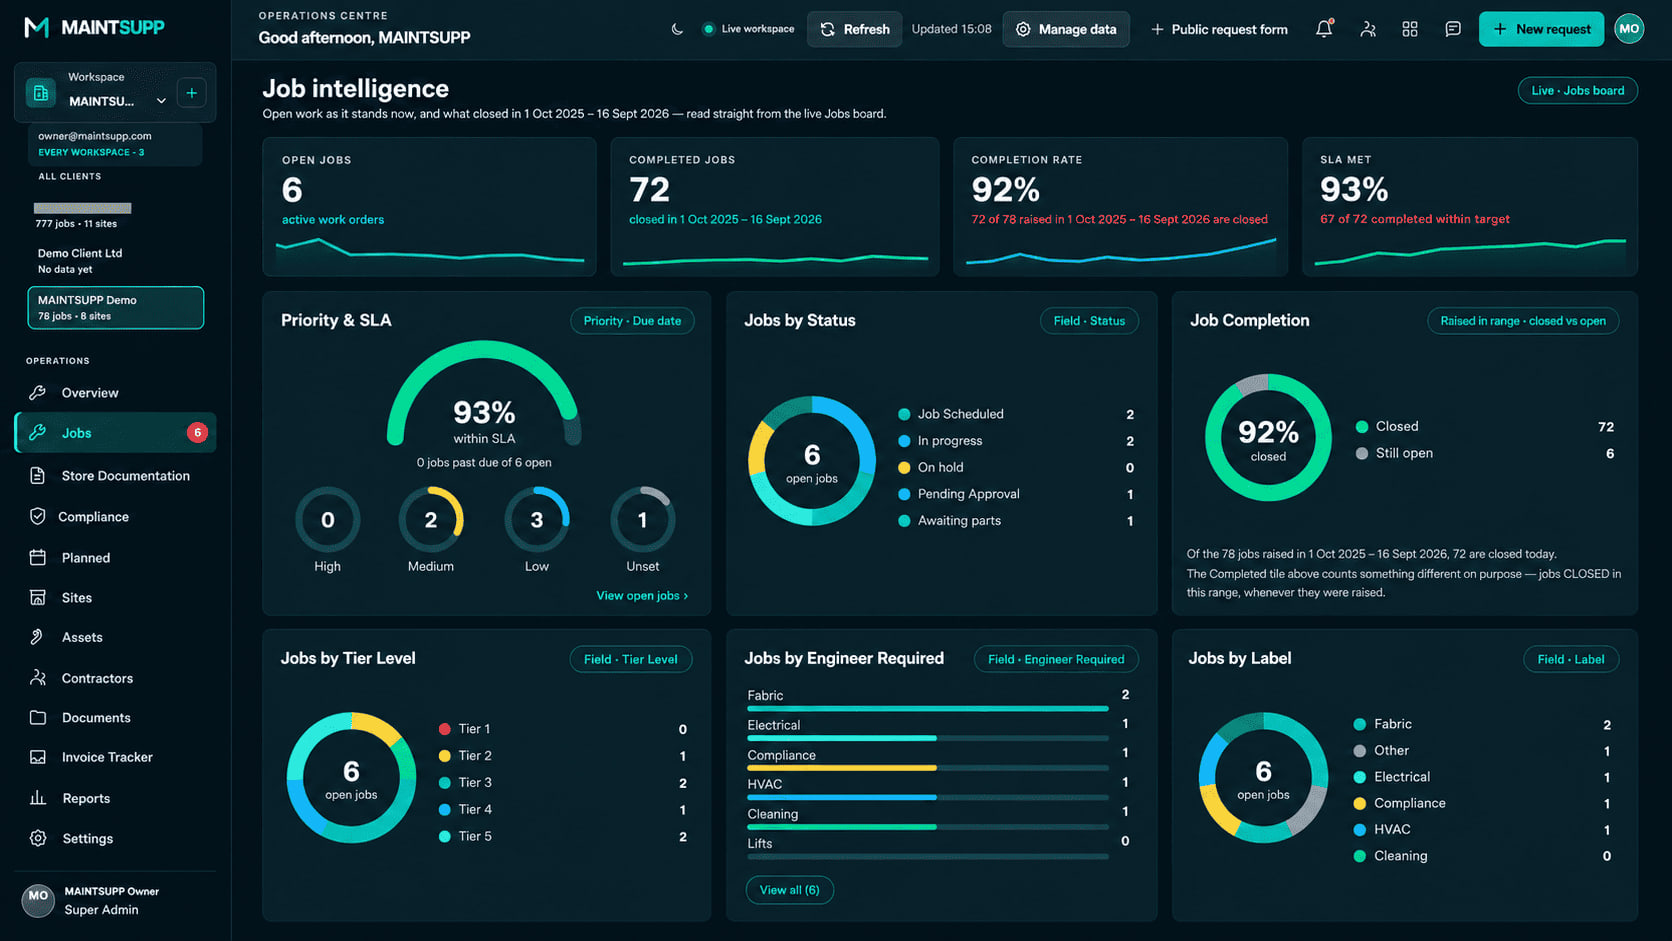Open Store Documentation page

click(x=115, y=476)
